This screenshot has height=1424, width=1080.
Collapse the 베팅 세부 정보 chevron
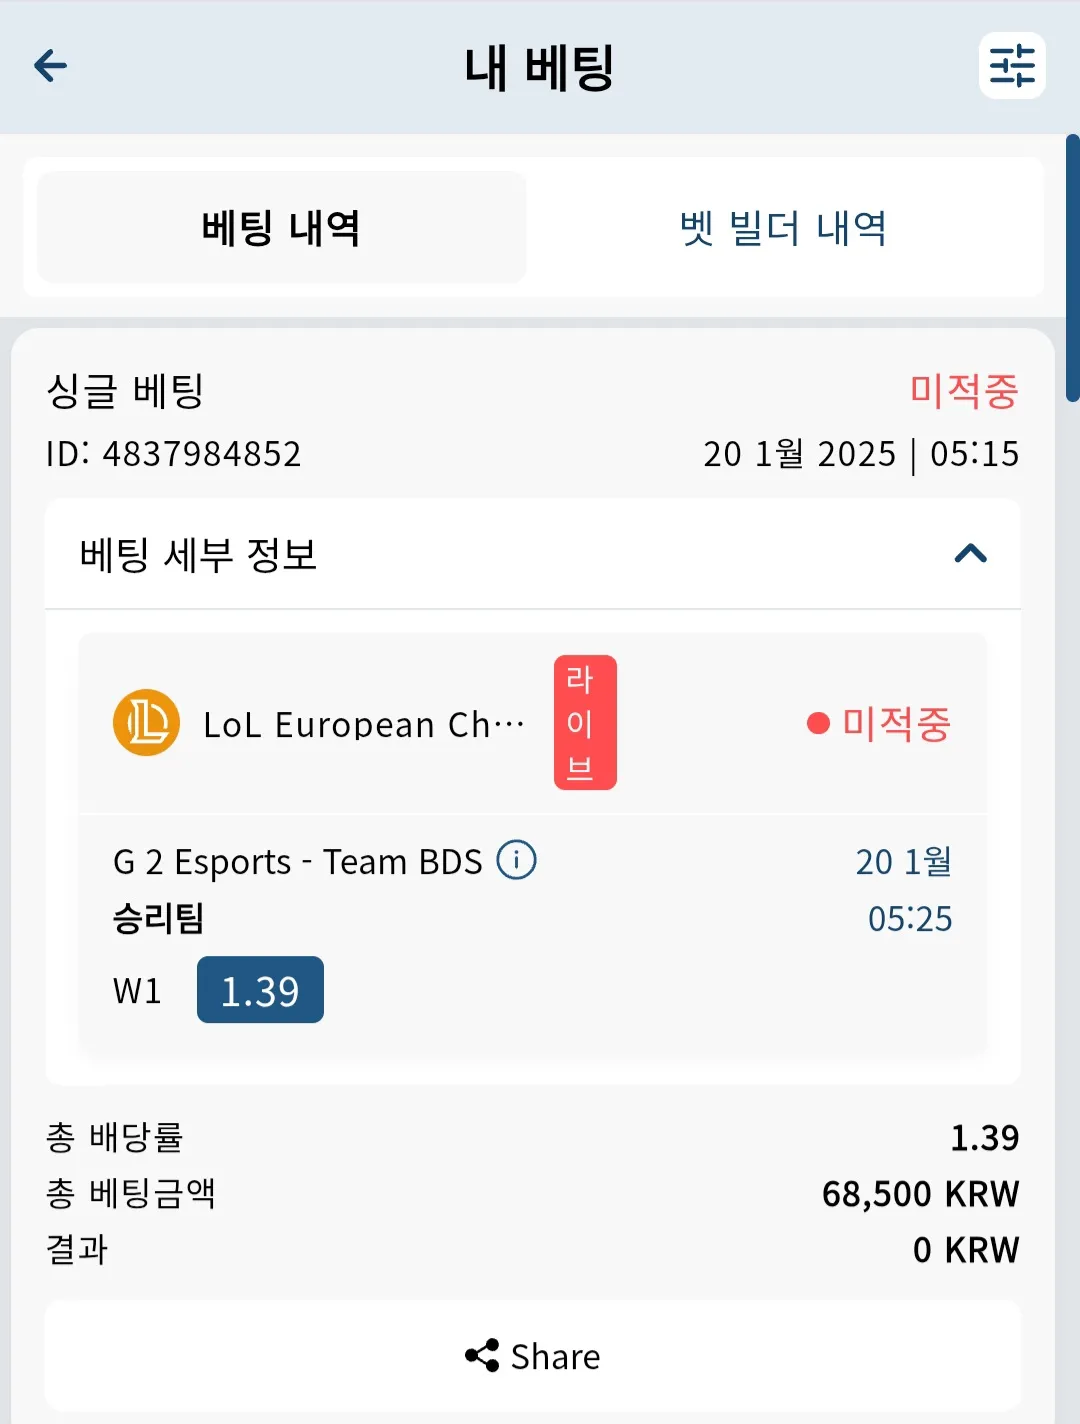click(x=970, y=554)
